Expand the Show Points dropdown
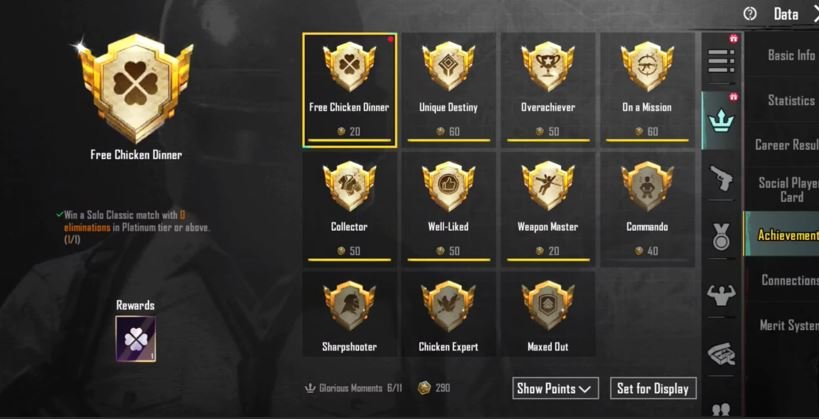 (555, 388)
